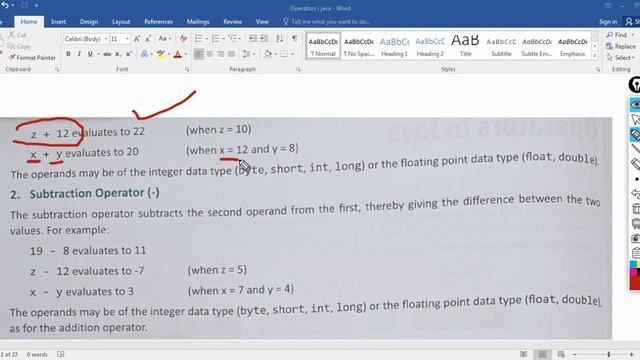The image size is (640, 360).
Task: Increase font size with Grow Font
Action: tap(137, 39)
